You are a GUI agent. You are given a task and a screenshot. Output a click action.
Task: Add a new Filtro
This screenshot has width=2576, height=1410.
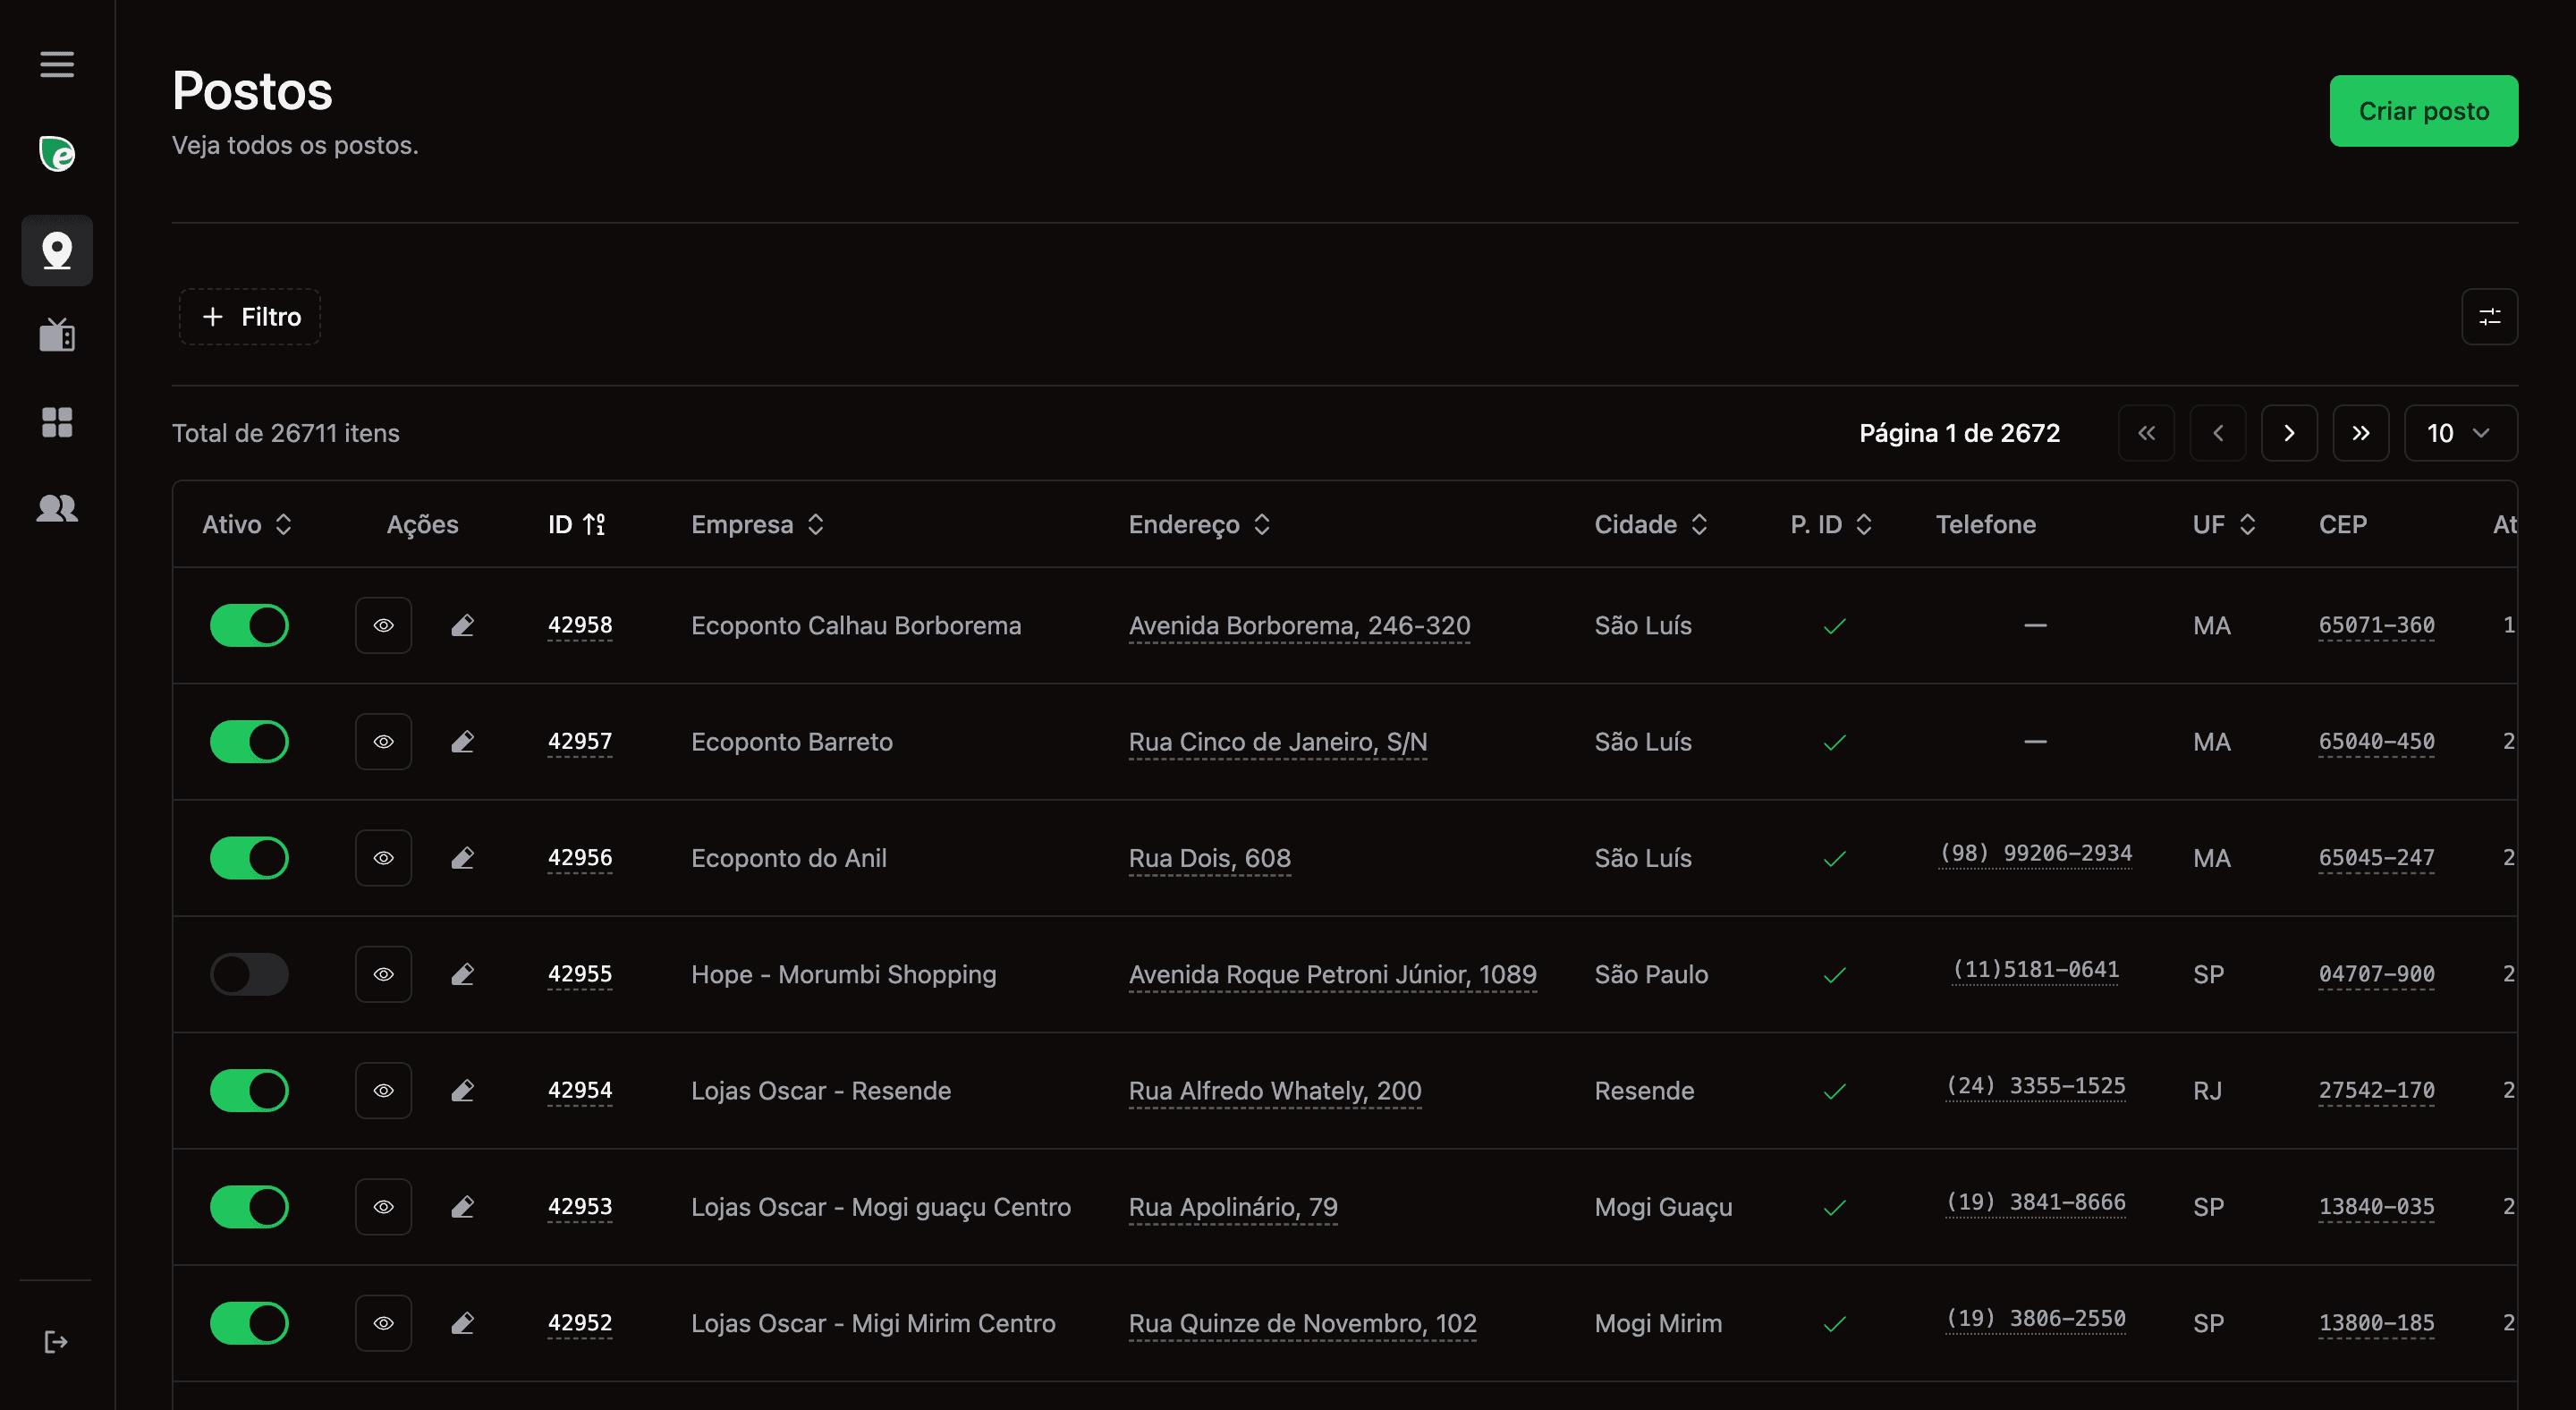click(250, 317)
